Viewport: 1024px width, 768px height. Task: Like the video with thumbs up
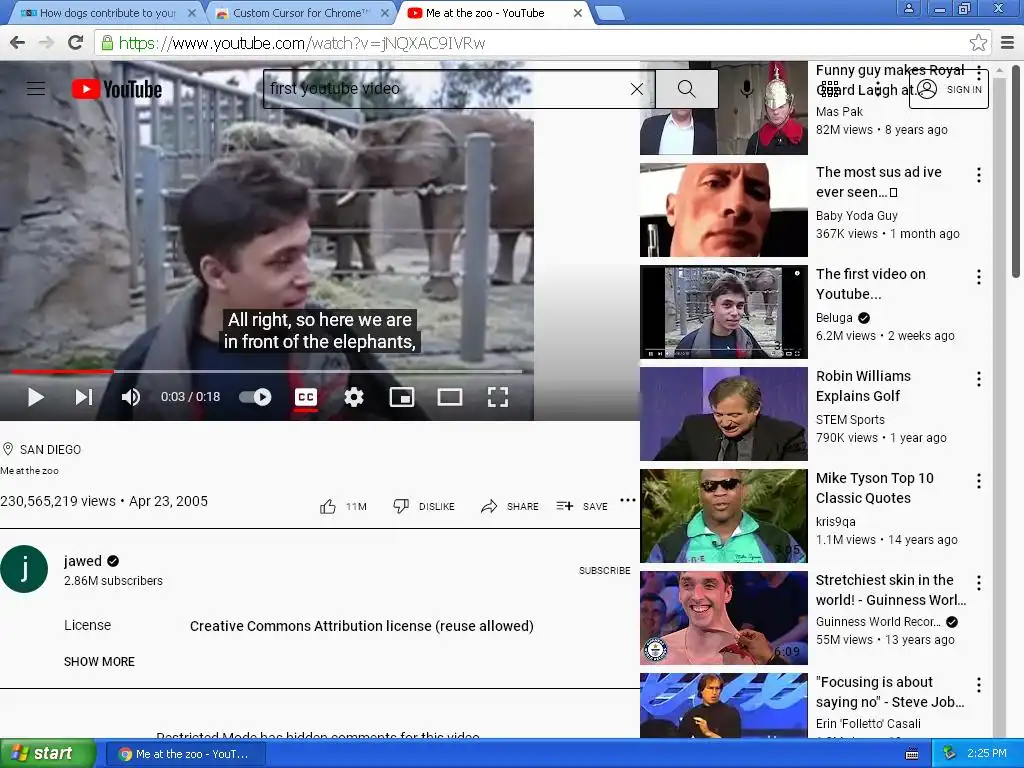(x=328, y=506)
